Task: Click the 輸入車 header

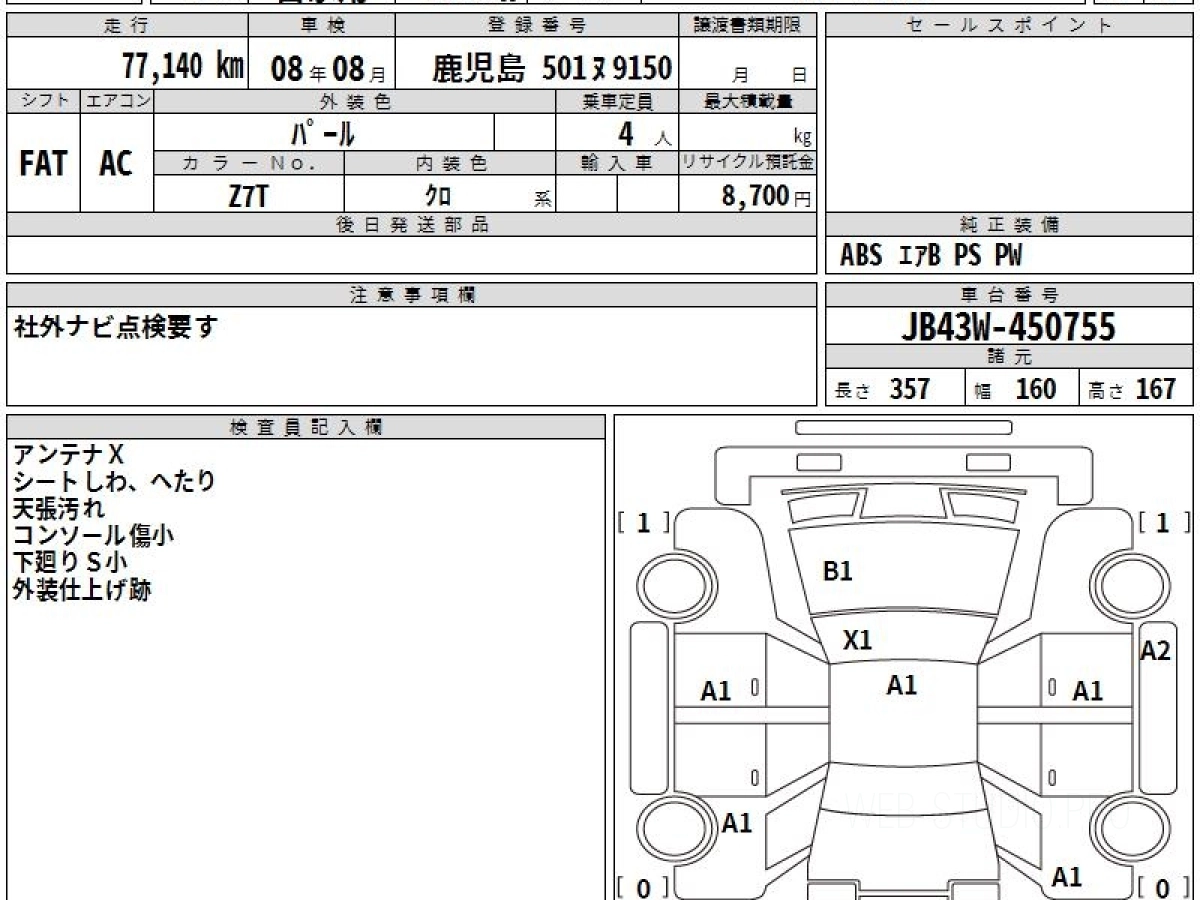Action: (x=617, y=163)
